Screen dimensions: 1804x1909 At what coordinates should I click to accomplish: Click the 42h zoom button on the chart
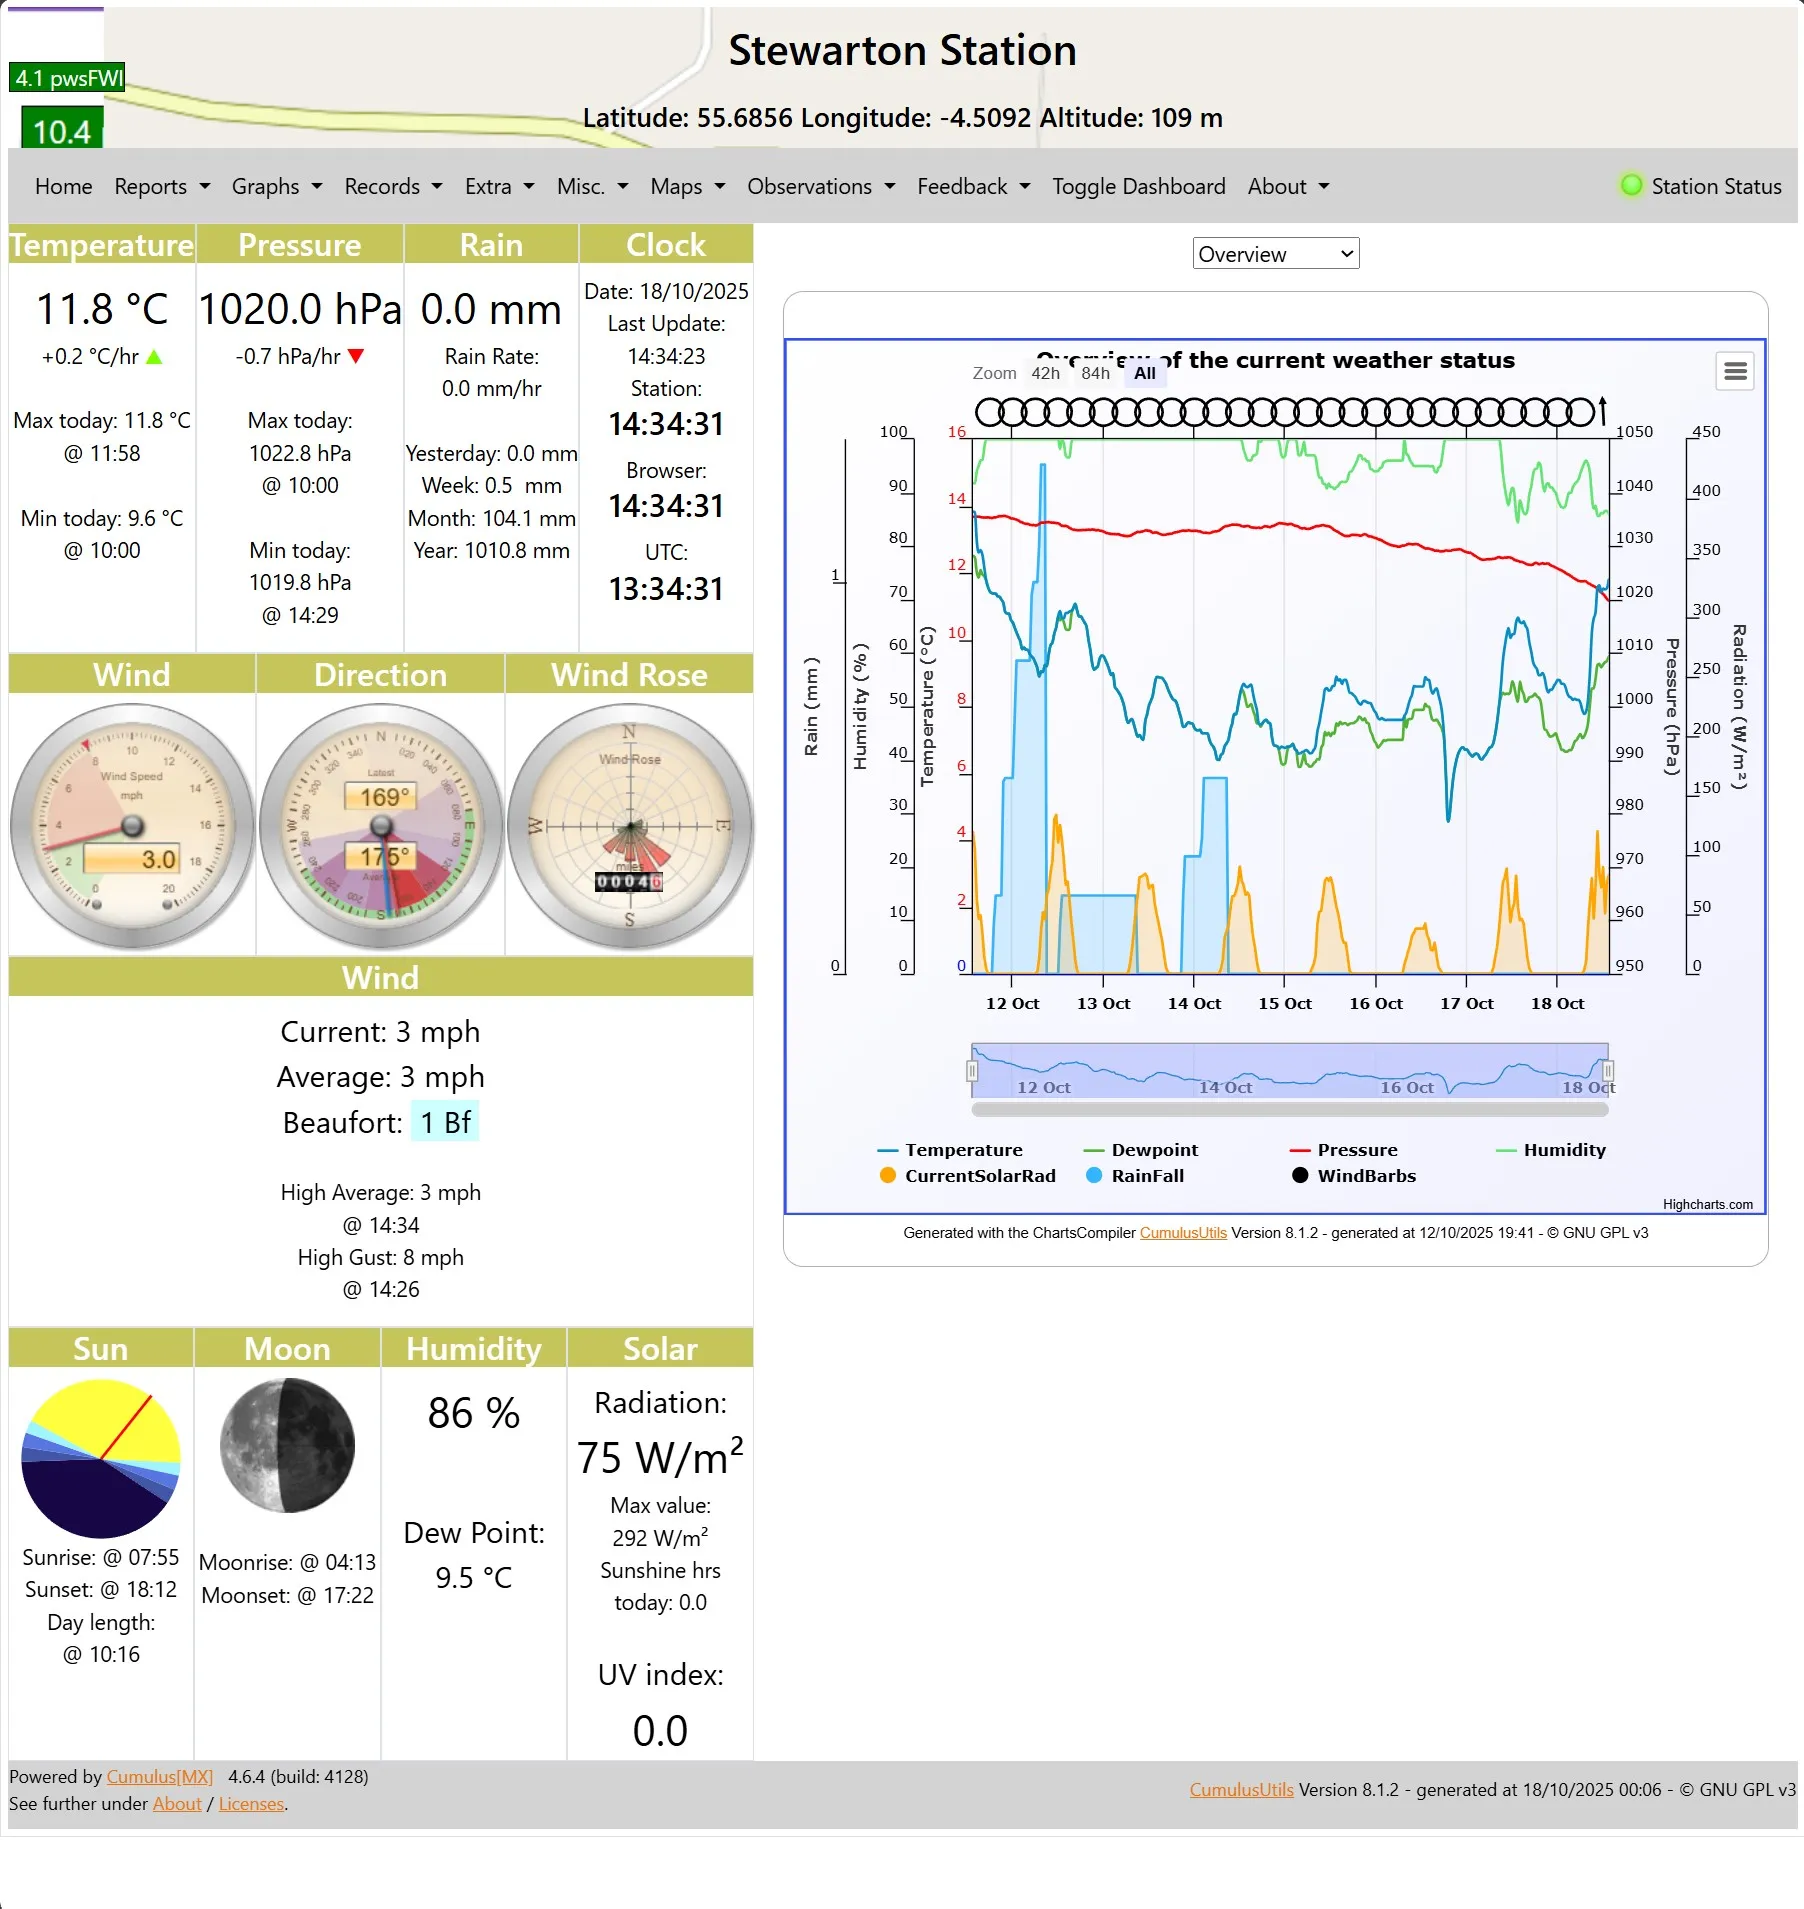[1044, 372]
